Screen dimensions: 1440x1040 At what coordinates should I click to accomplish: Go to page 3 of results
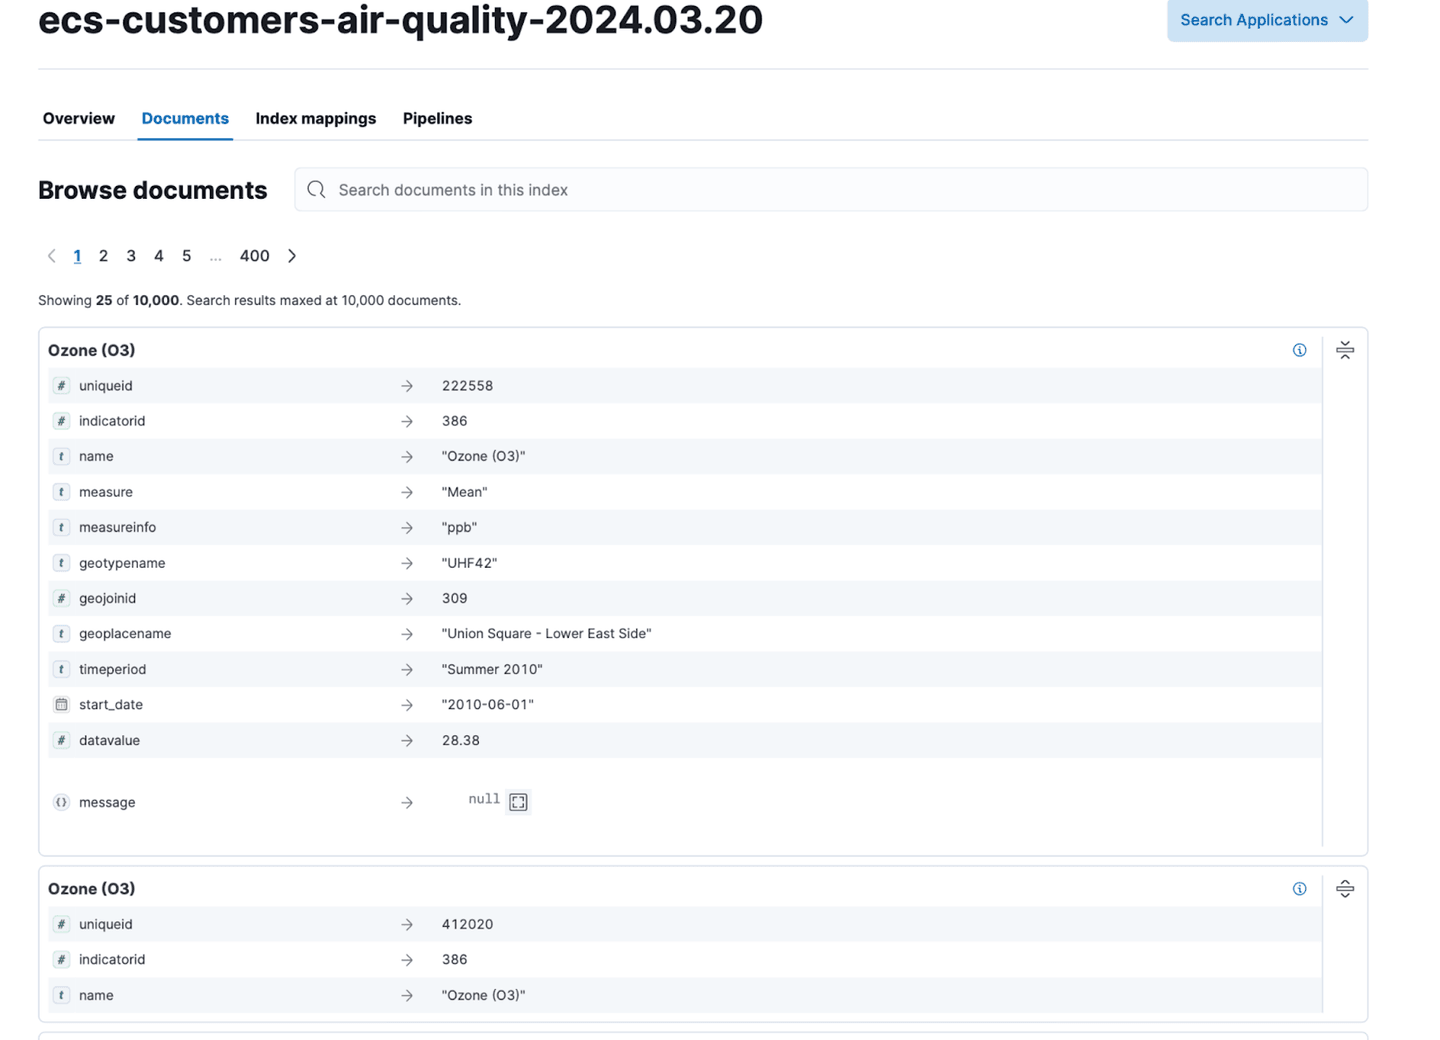coord(131,256)
